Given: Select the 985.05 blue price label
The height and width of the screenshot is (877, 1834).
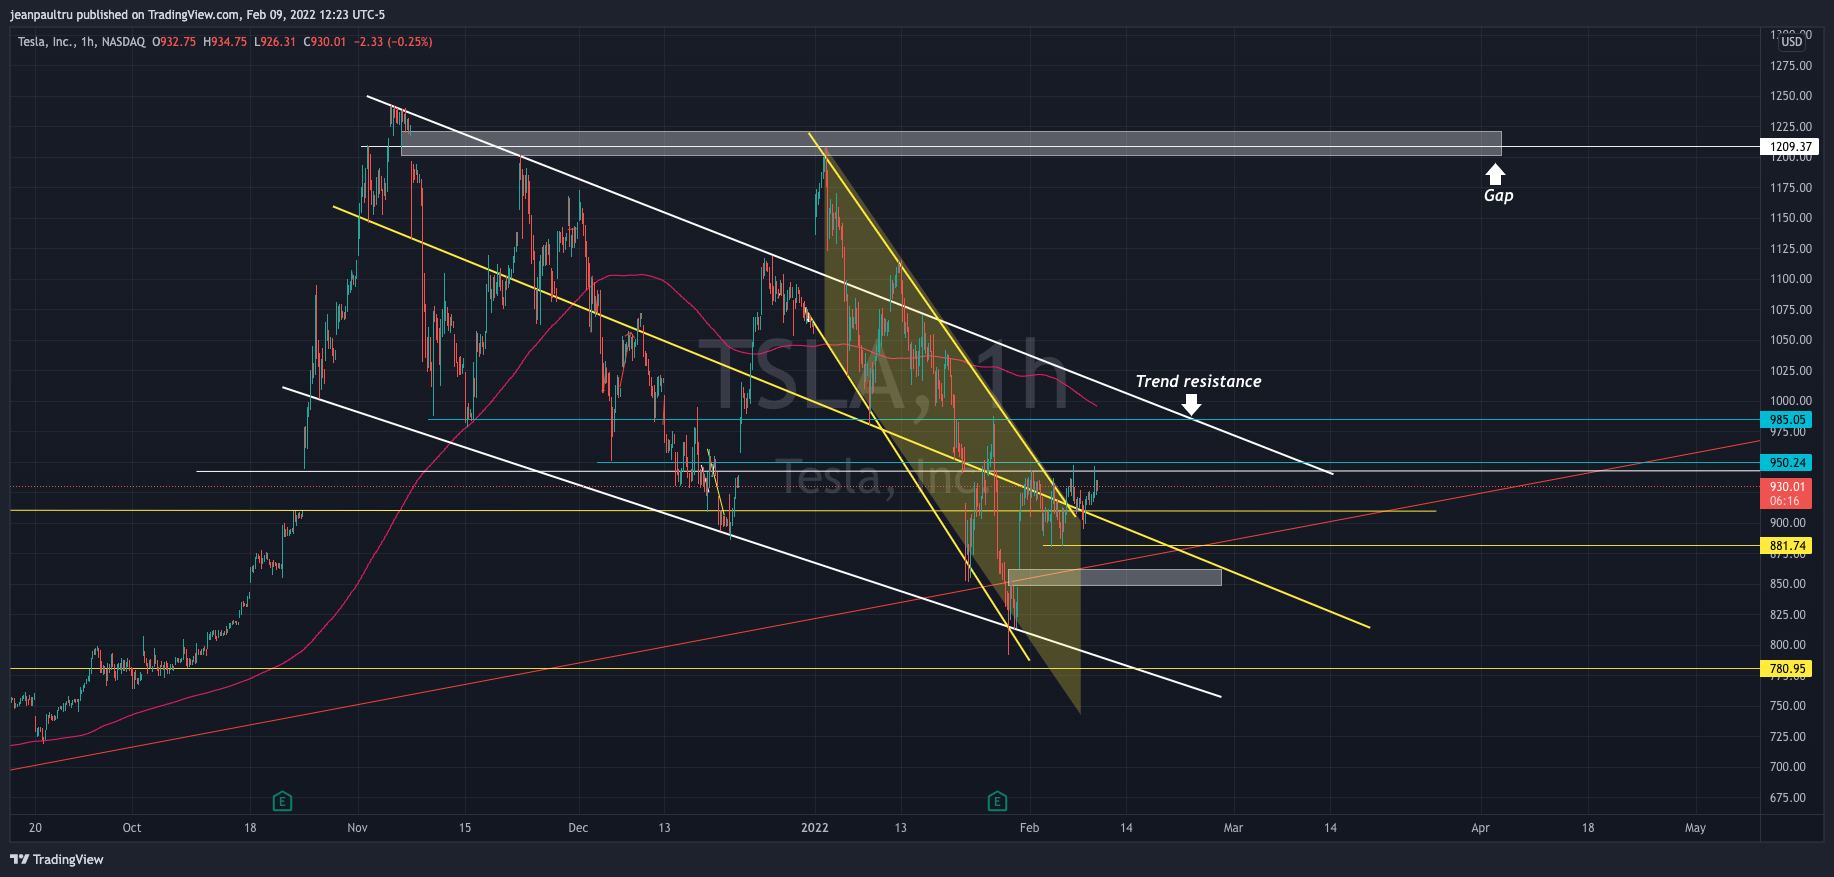Looking at the screenshot, I should point(1786,420).
